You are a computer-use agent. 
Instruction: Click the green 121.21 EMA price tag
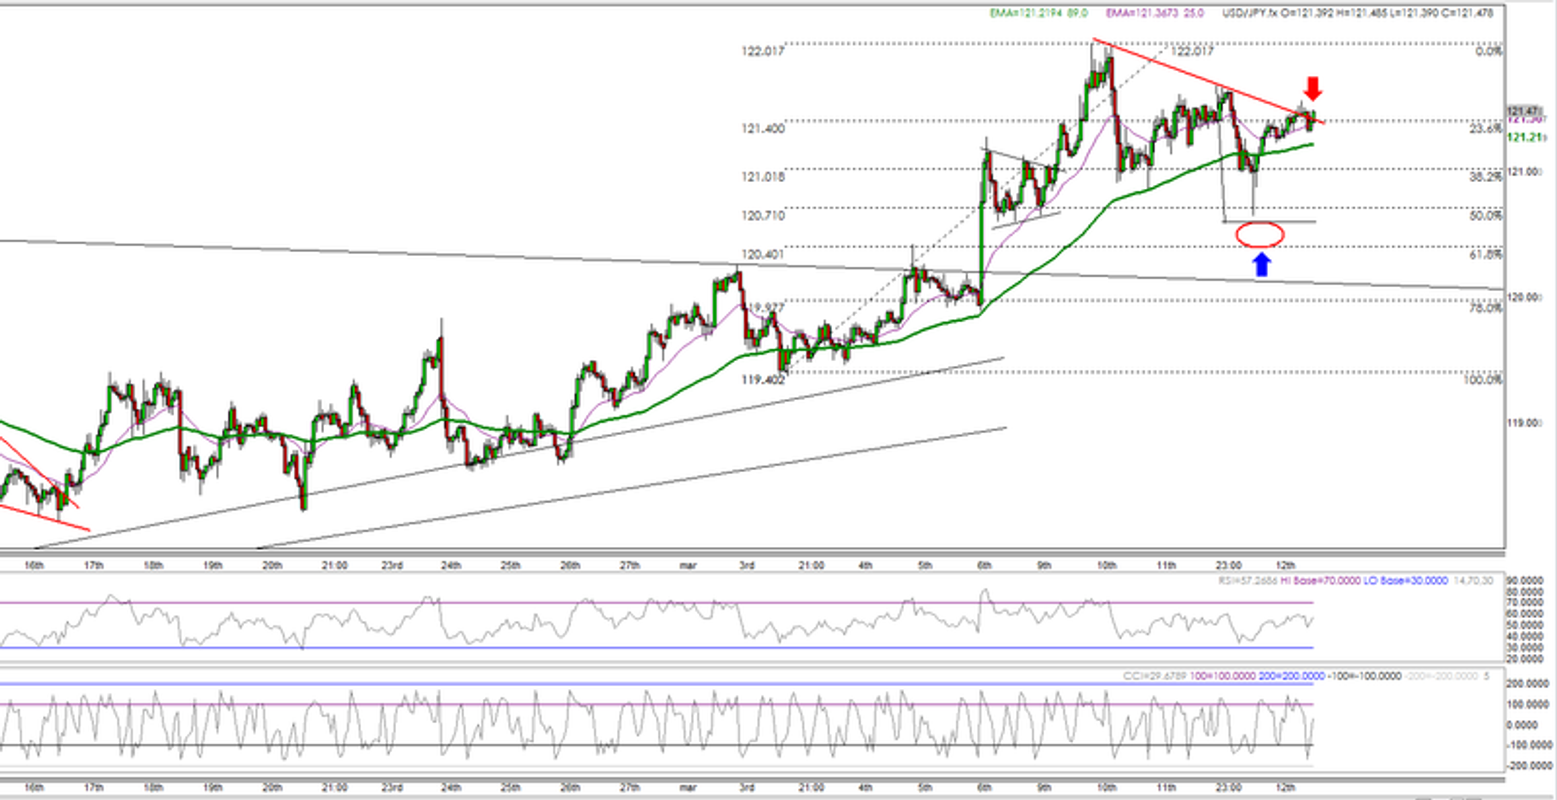(x=1521, y=137)
